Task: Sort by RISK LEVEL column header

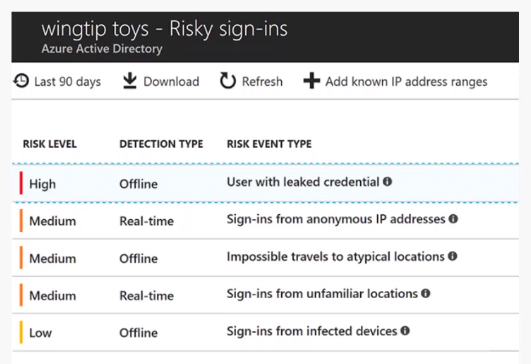Action: 50,144
